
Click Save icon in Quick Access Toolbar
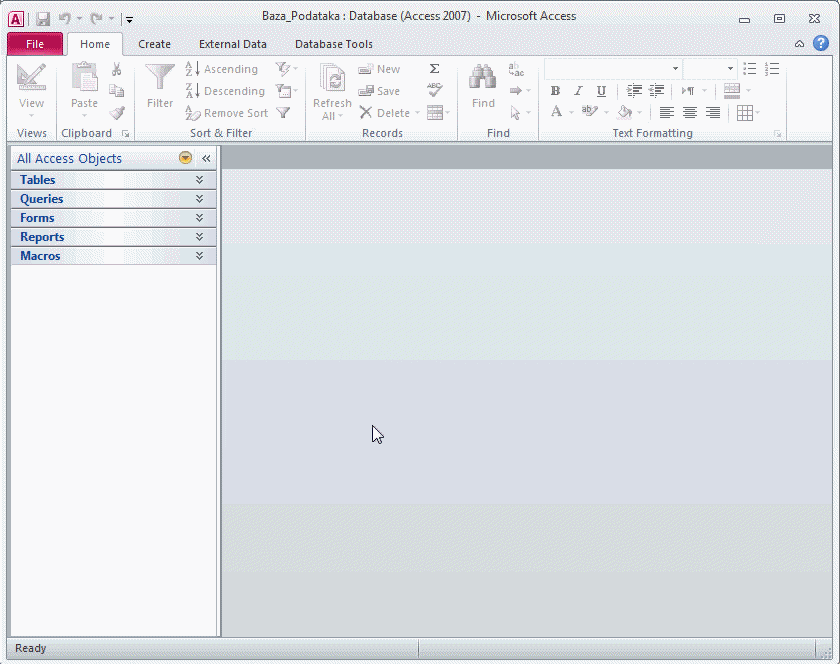click(43, 19)
